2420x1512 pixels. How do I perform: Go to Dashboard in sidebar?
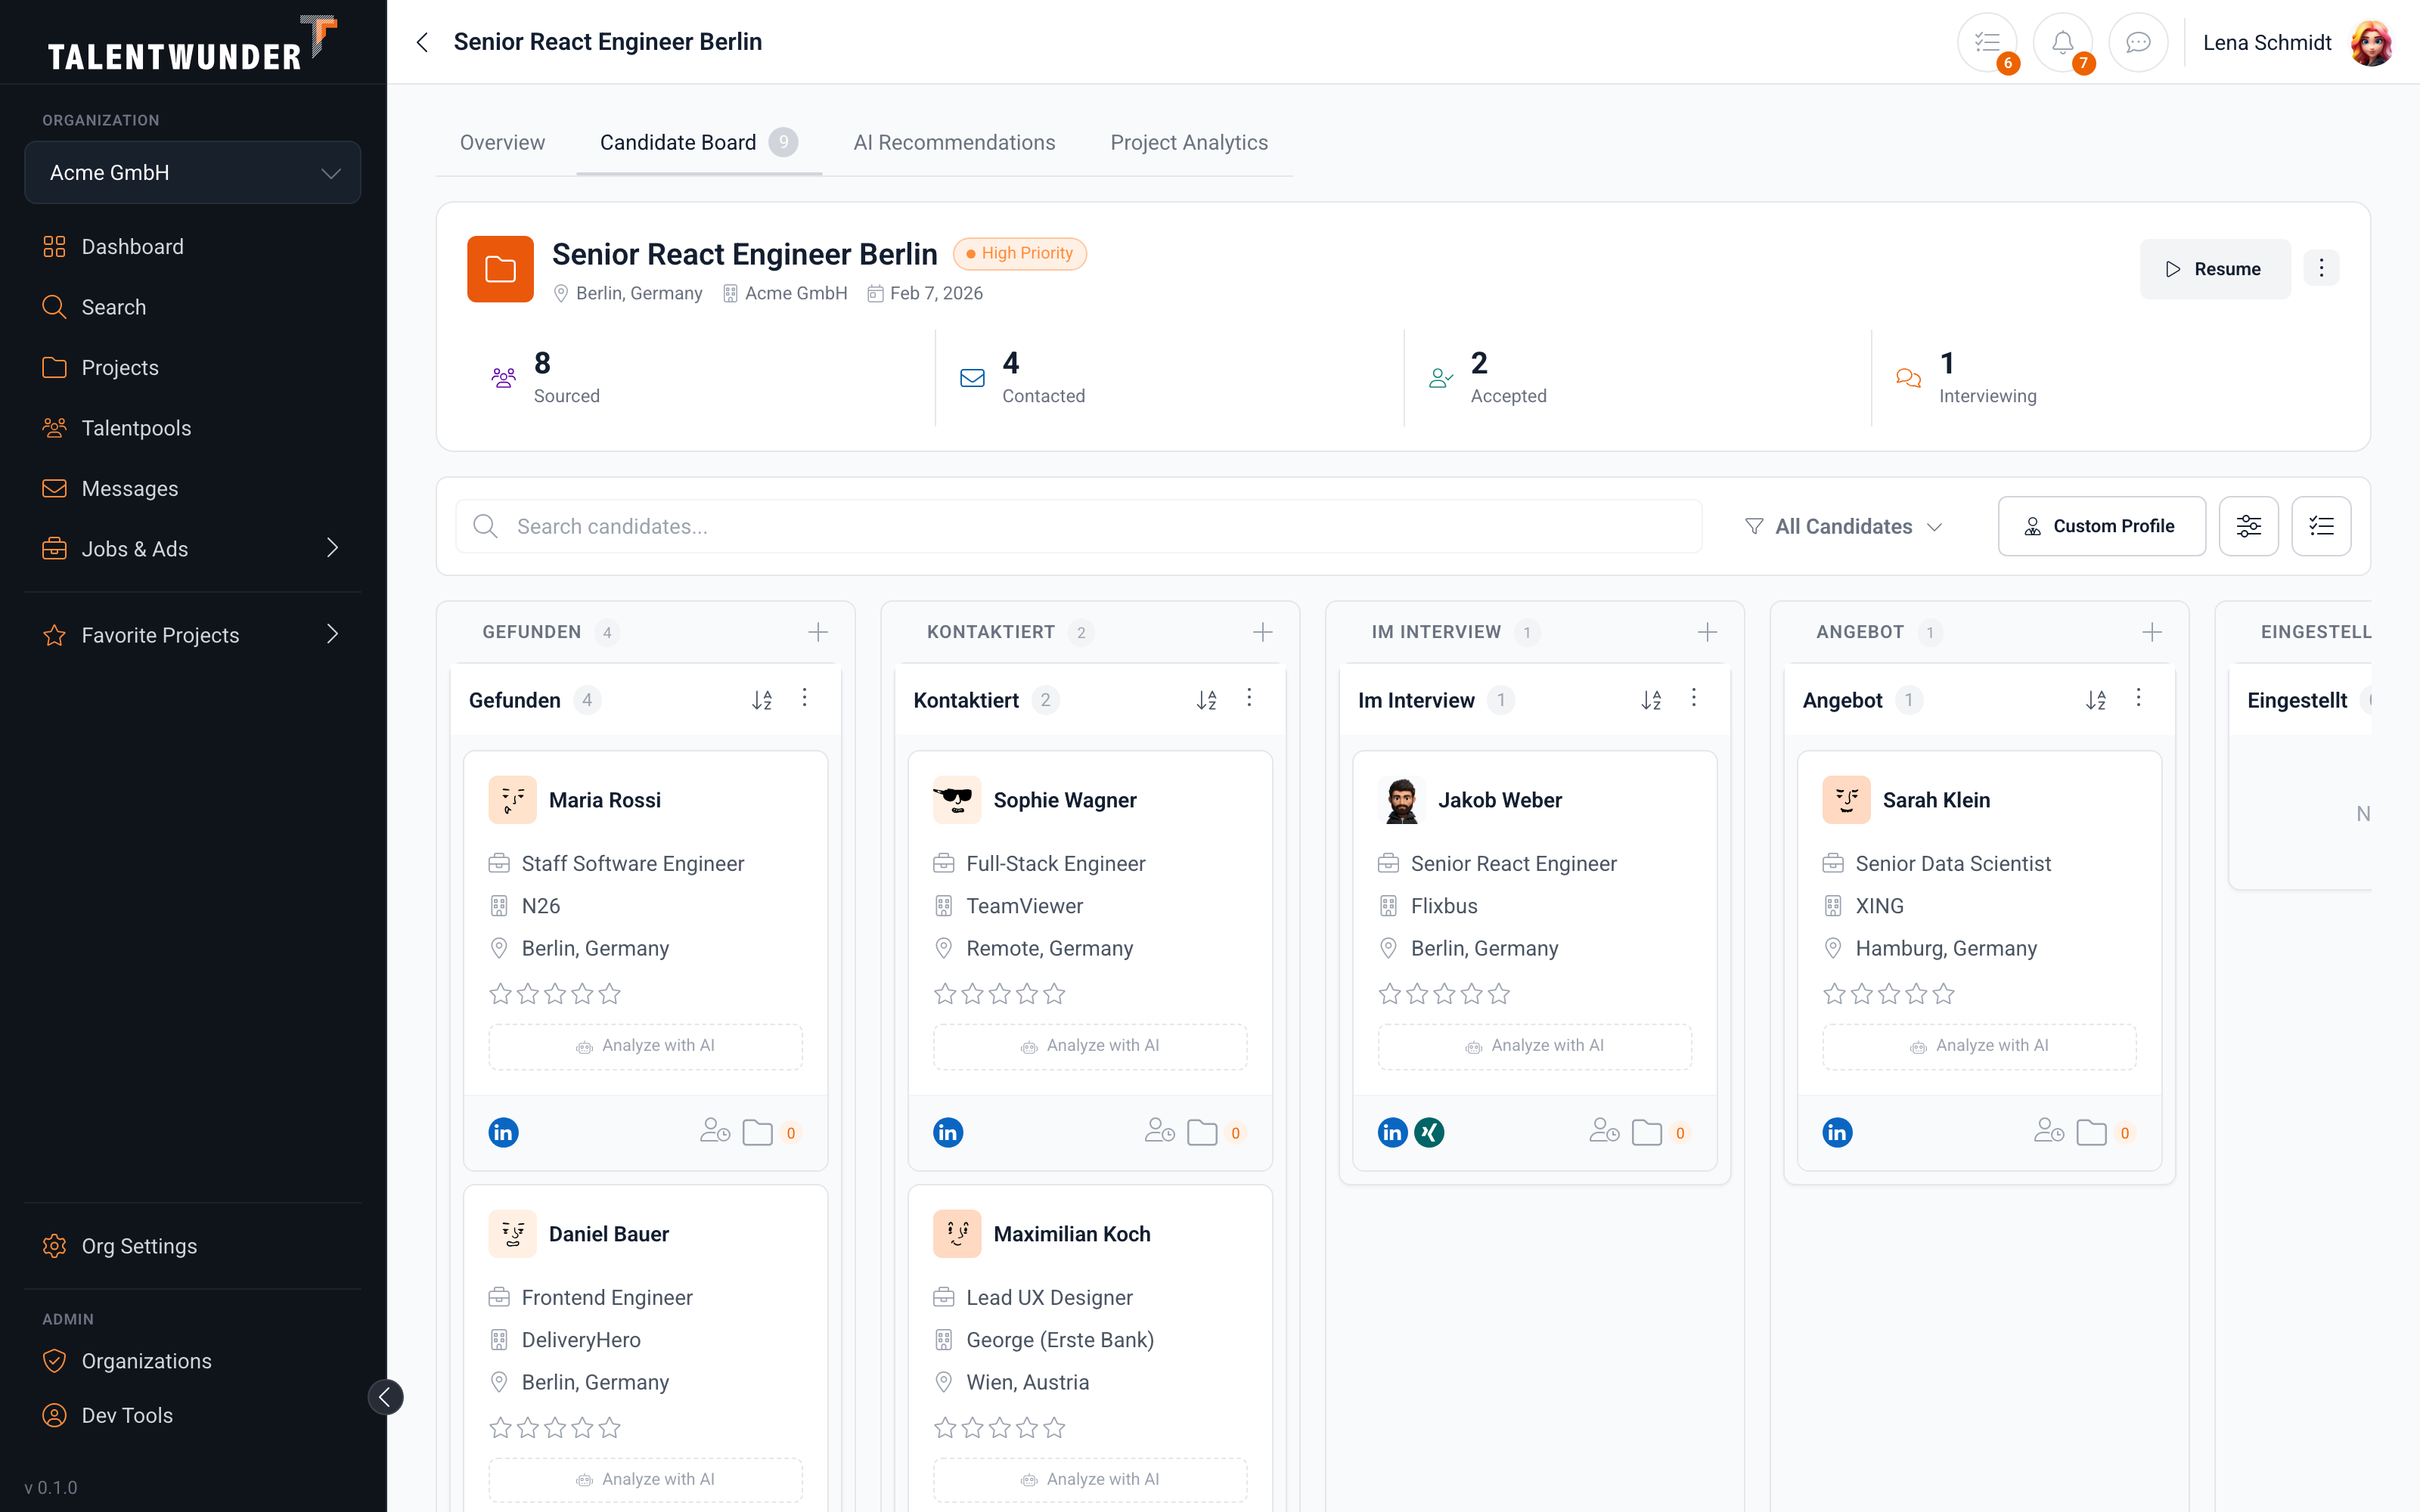(192, 246)
